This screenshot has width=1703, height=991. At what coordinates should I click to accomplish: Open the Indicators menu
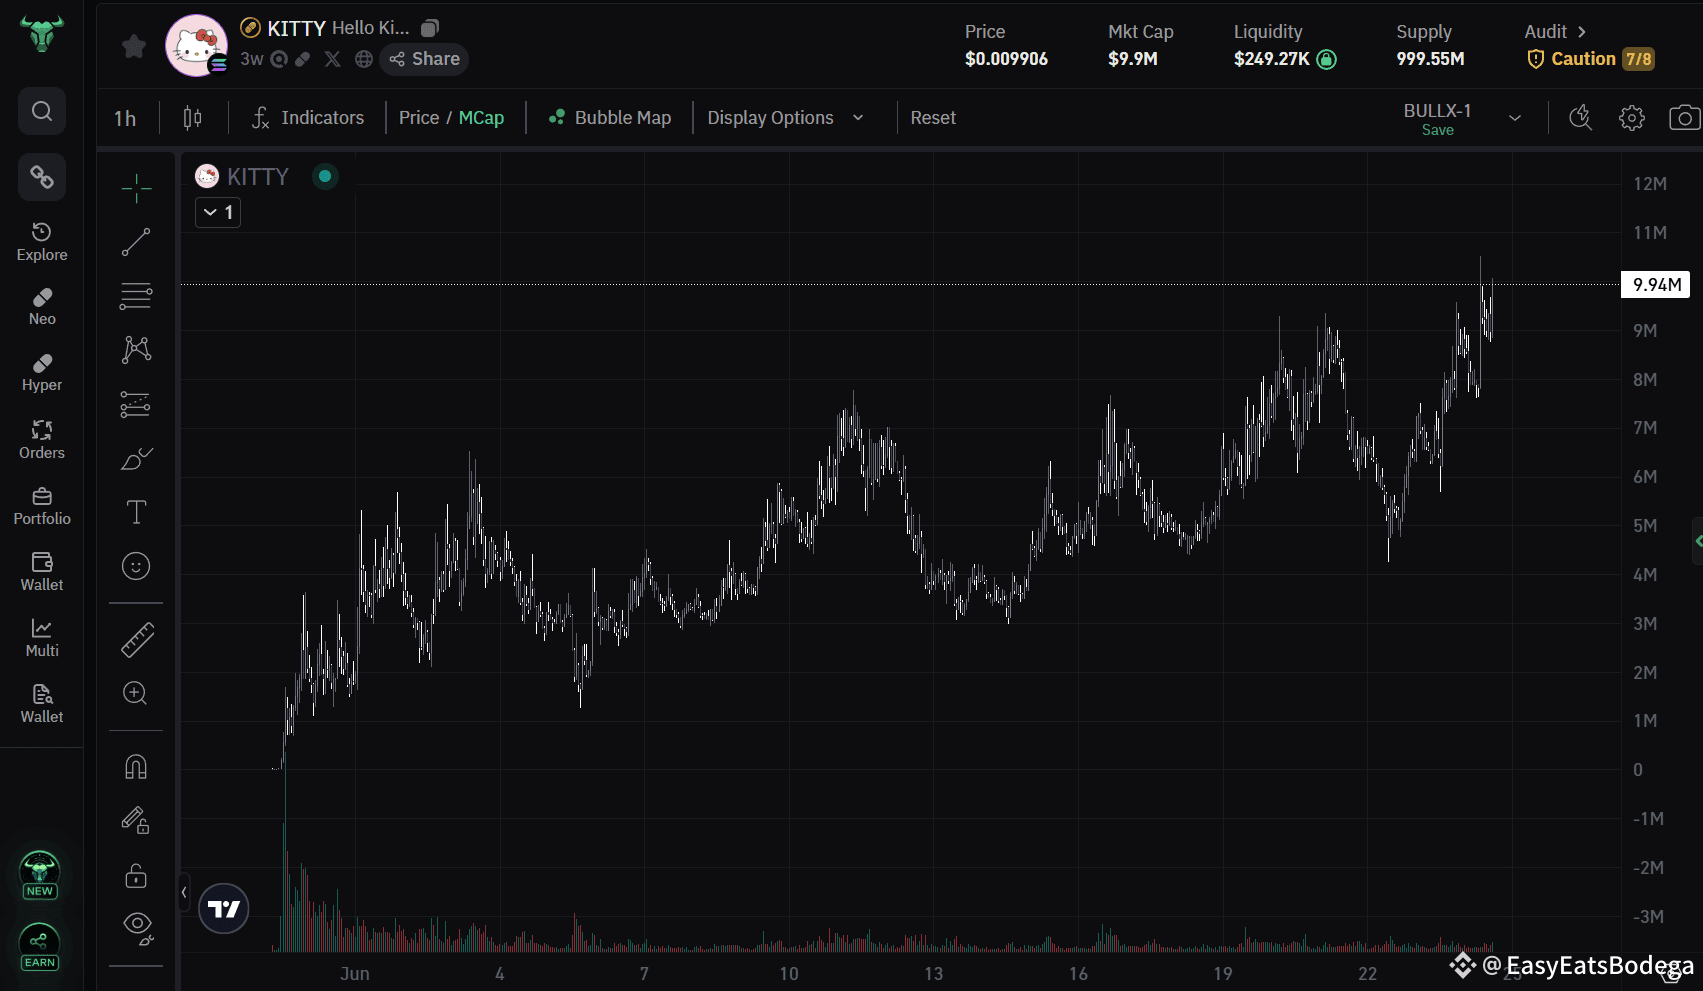307,118
